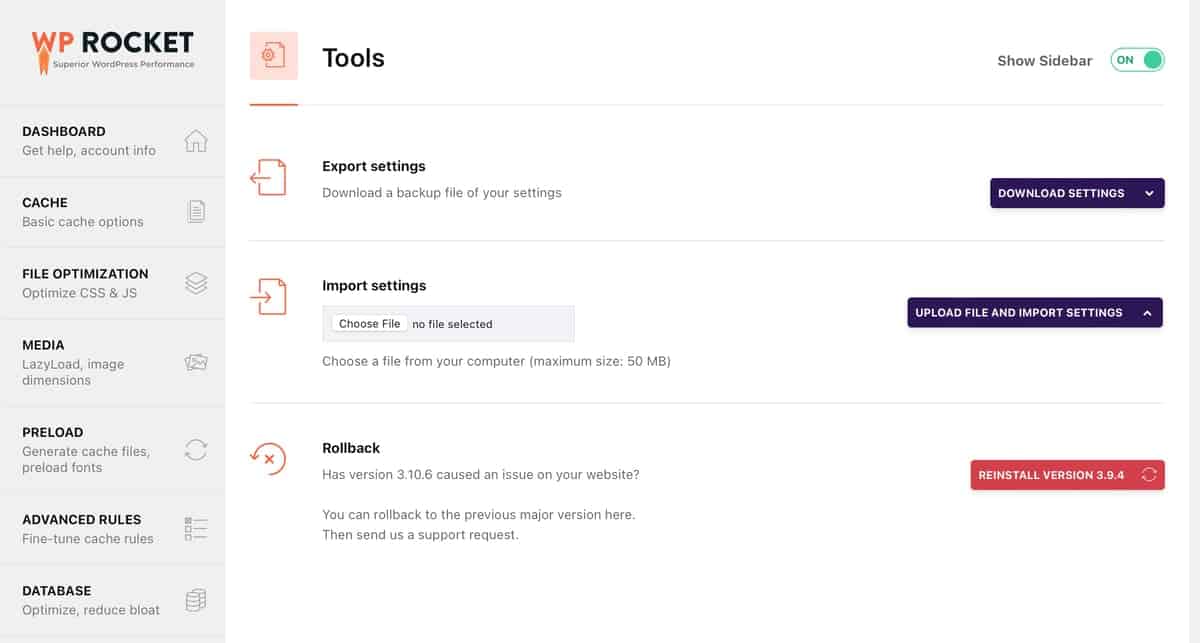Click the Import settings arrow icon

tap(268, 296)
